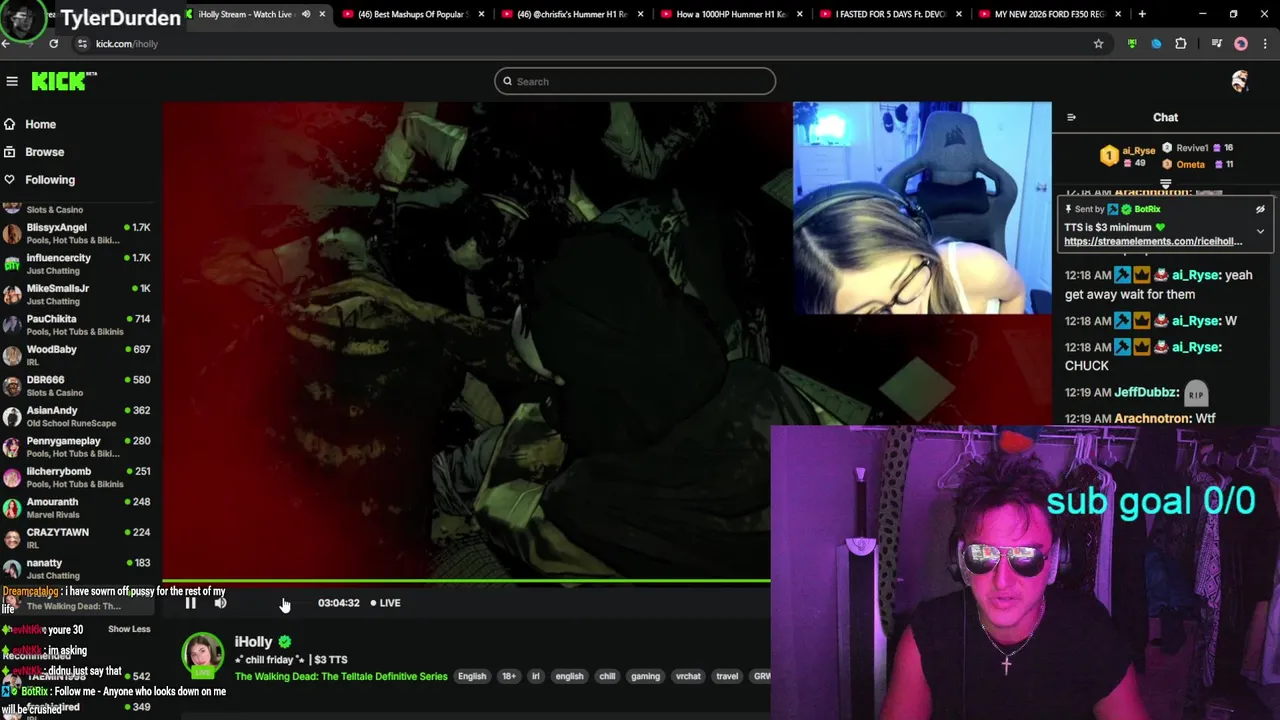This screenshot has width=1280, height=720.
Task: Select the travel tag
Action: 727,677
